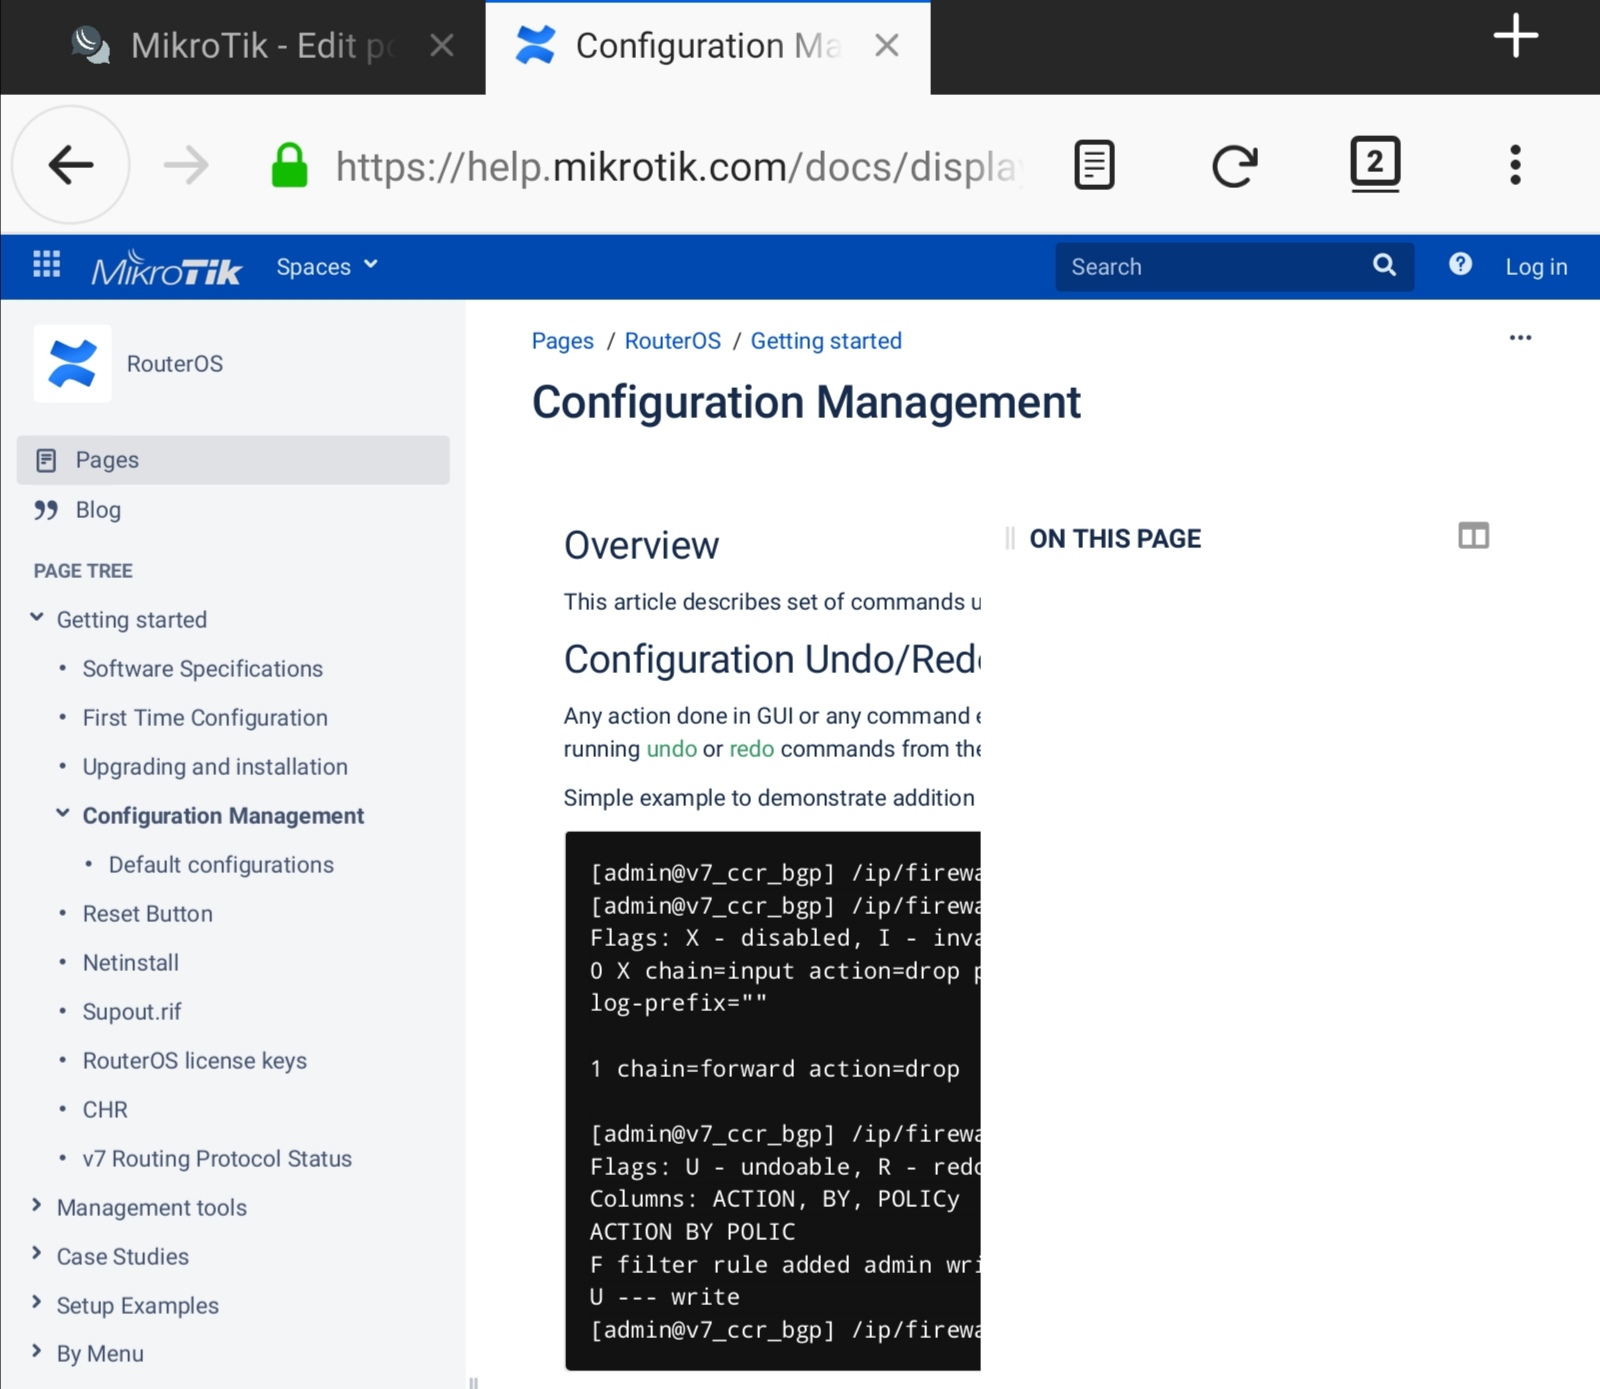Open First Time Configuration page
Screen dimensions: 1600x1389
205,718
